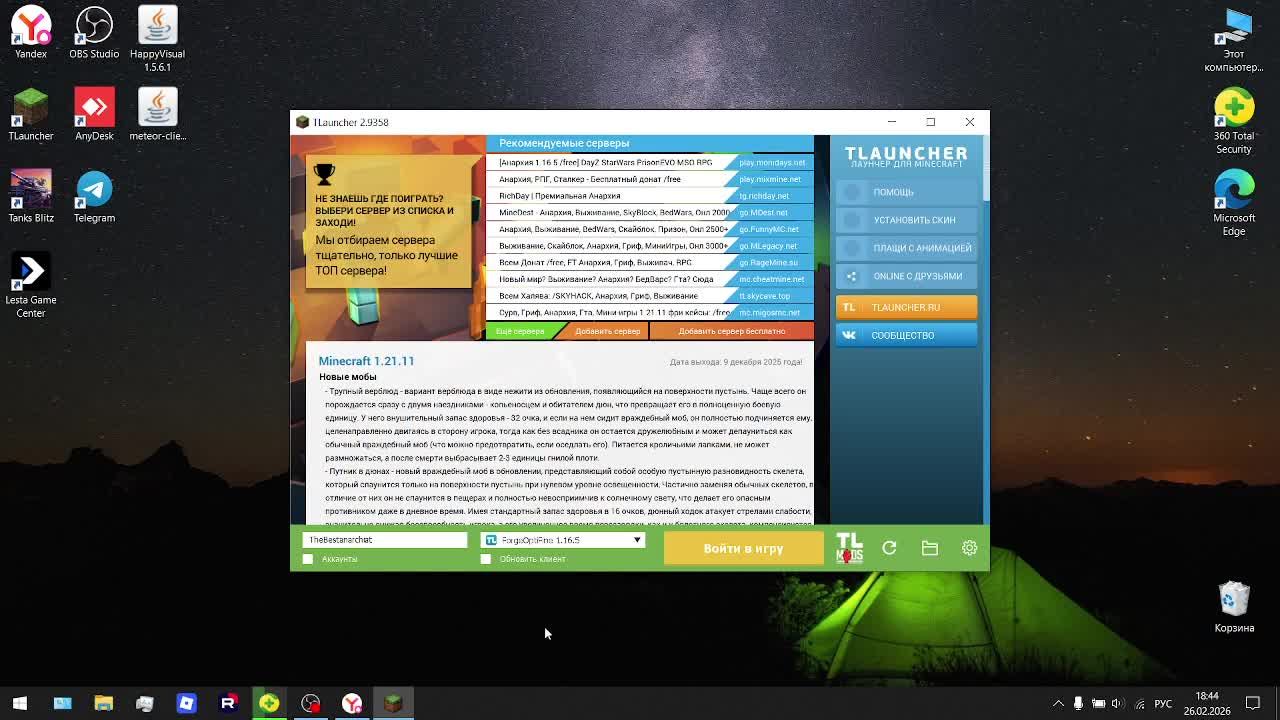Open the TLAUNCHER.RU orange button
Screen dimensions: 1280x720
906,307
